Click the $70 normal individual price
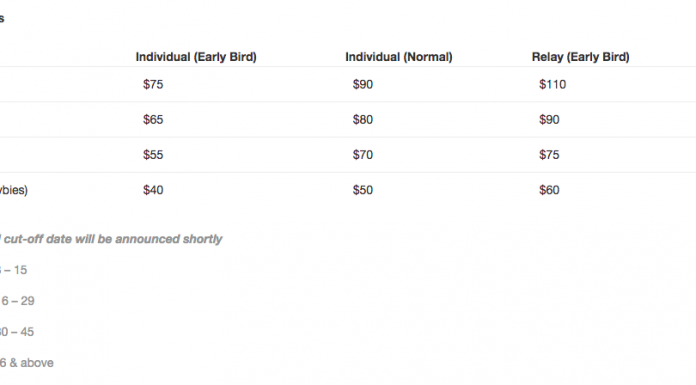Image resolution: width=696 pixels, height=385 pixels. [x=363, y=155]
